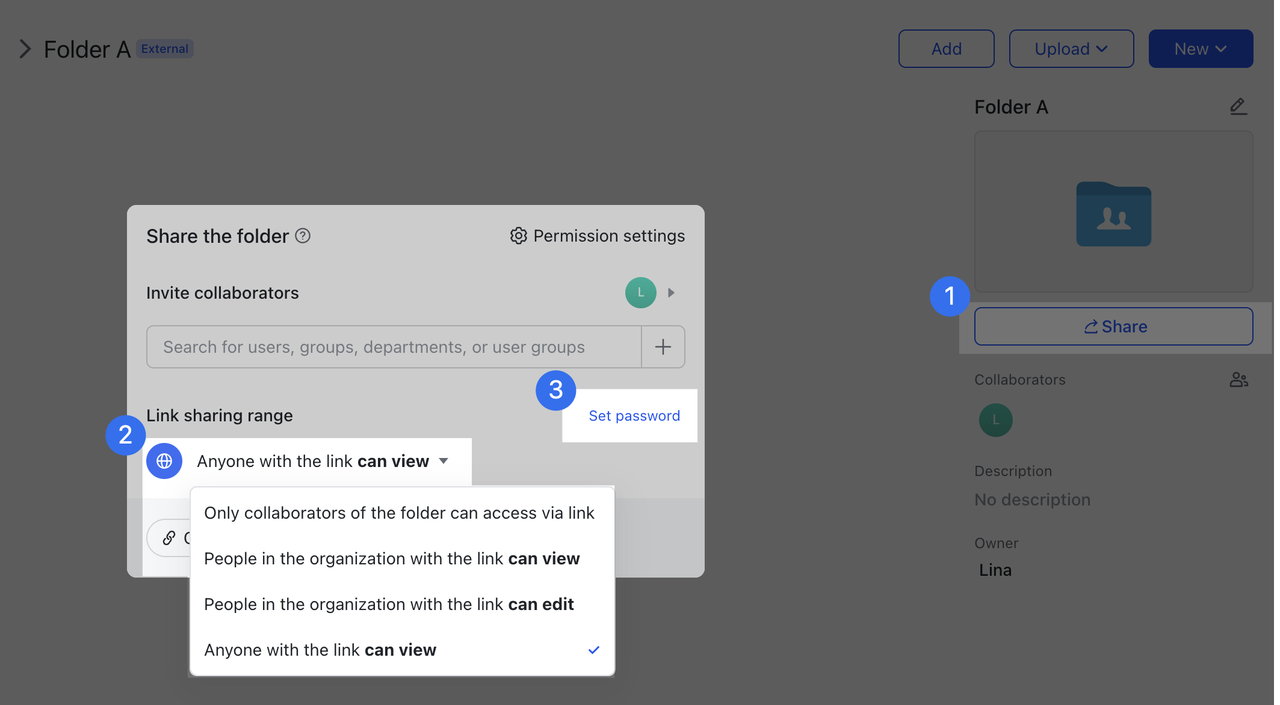Click the Add button at the top
Viewport: 1280px width, 705px height.
pyautogui.click(x=946, y=48)
